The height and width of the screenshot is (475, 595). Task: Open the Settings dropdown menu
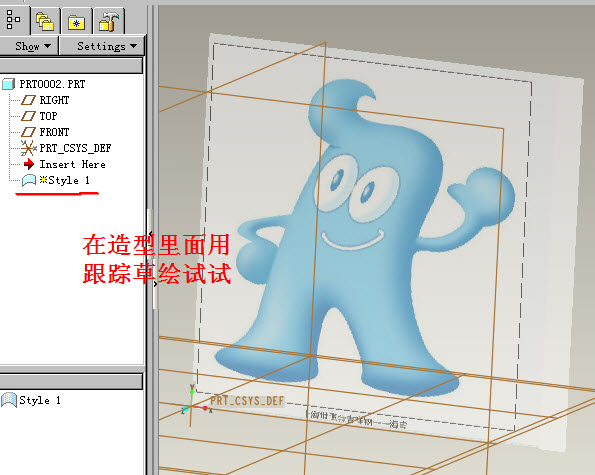pyautogui.click(x=102, y=46)
